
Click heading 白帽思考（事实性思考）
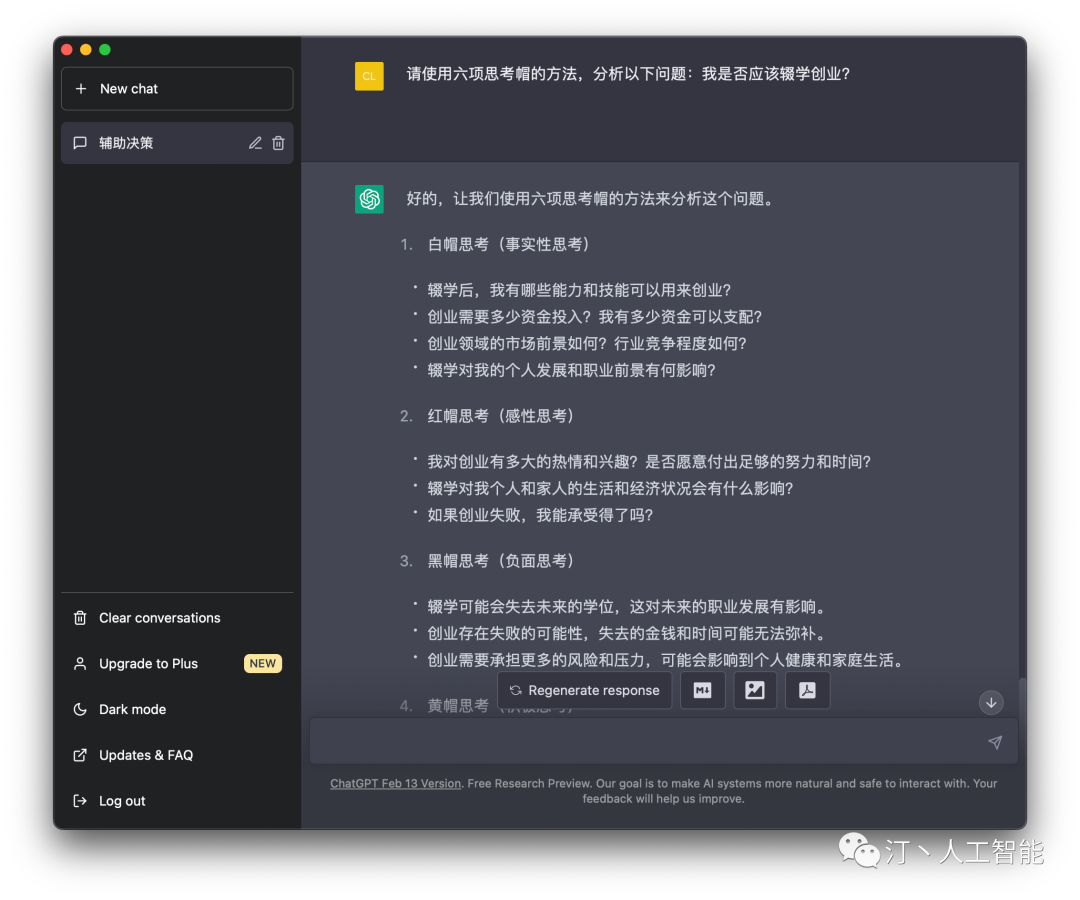pyautogui.click(x=508, y=244)
